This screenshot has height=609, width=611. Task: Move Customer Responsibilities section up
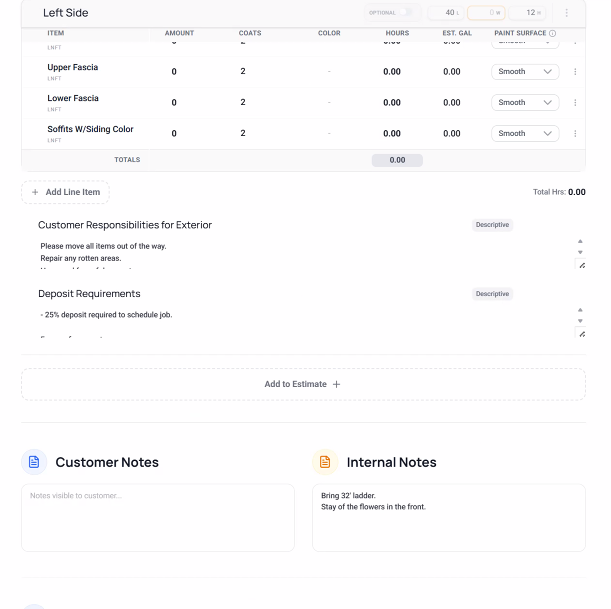pos(580,241)
